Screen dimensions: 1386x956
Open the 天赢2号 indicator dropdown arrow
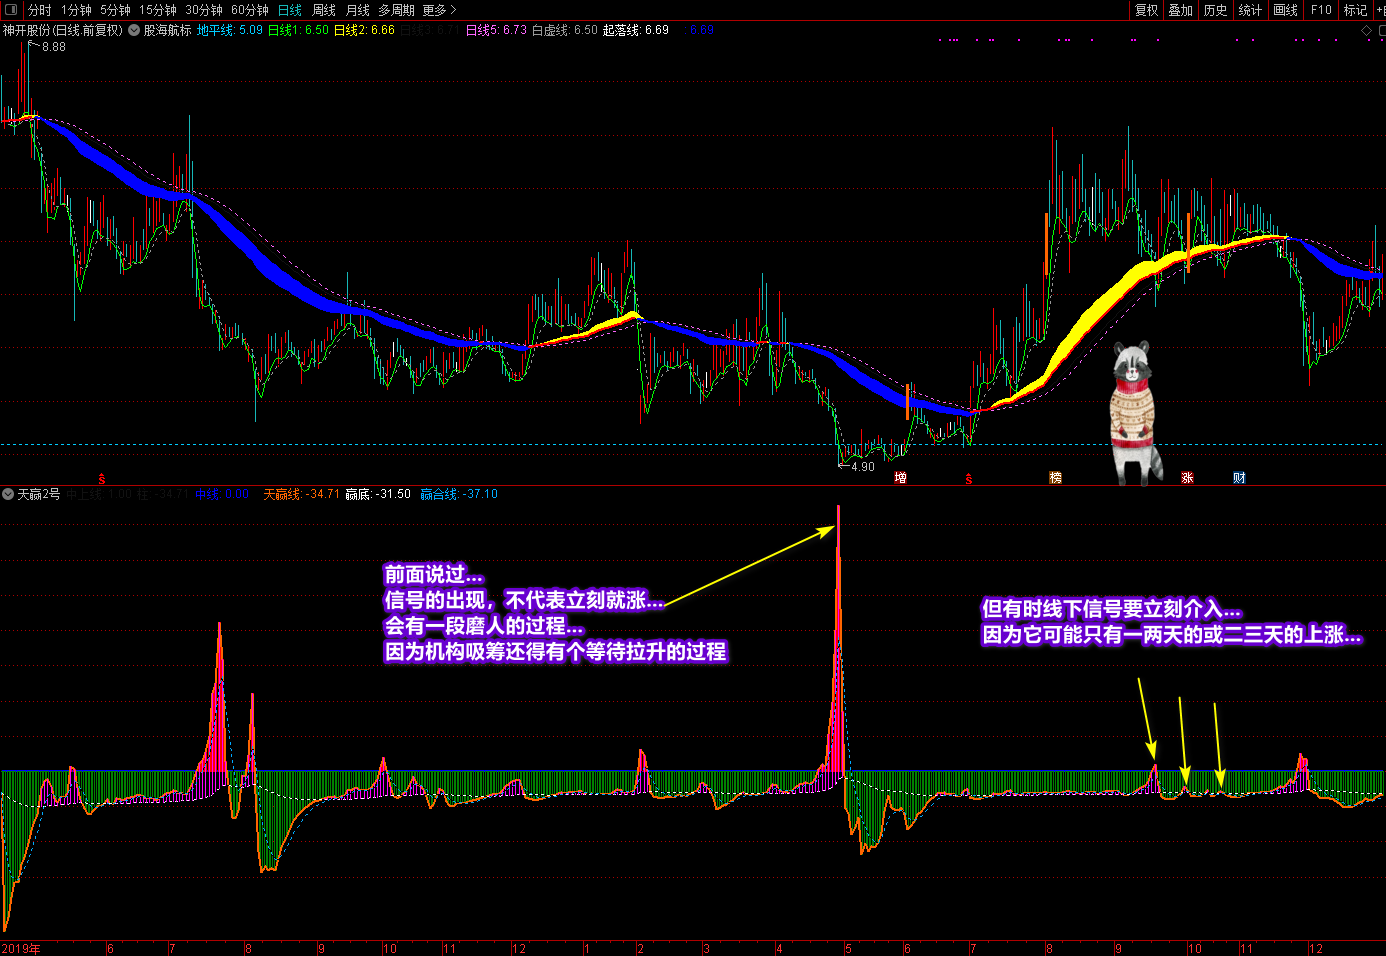click(x=8, y=494)
